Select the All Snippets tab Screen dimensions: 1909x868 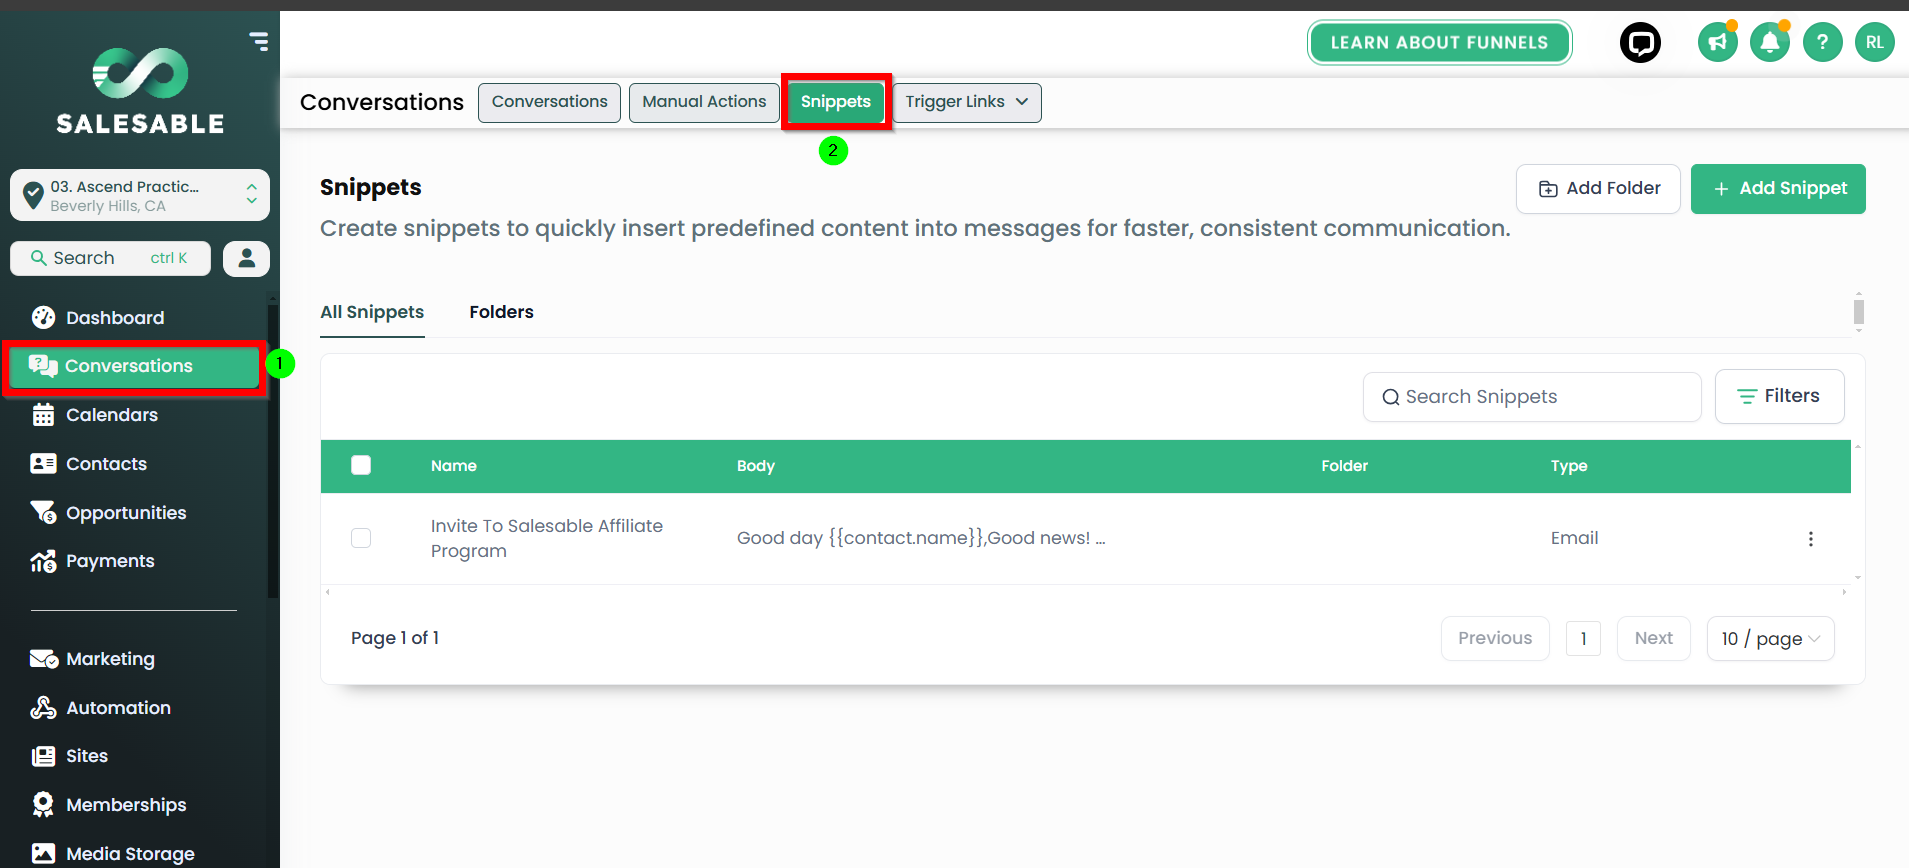pos(372,312)
